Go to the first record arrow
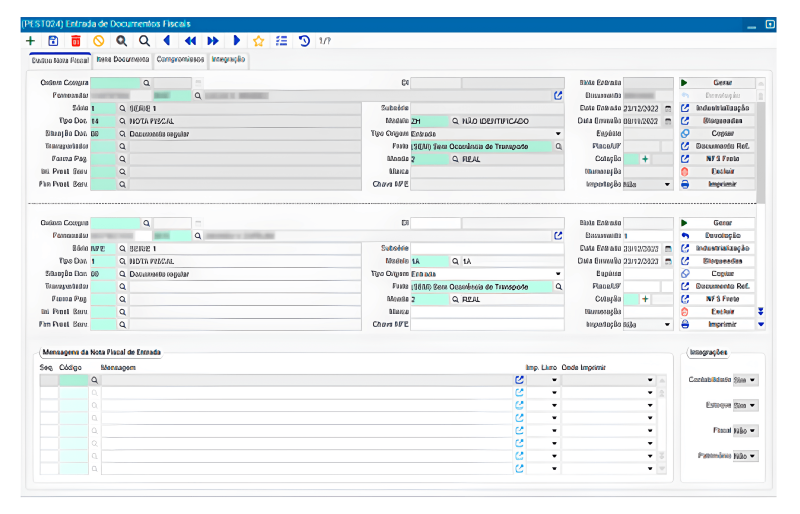800x514 pixels. coord(166,41)
